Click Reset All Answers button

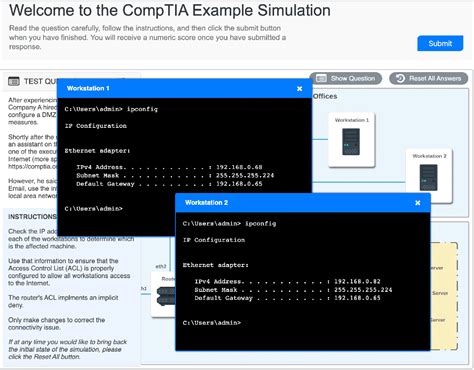[x=428, y=79]
